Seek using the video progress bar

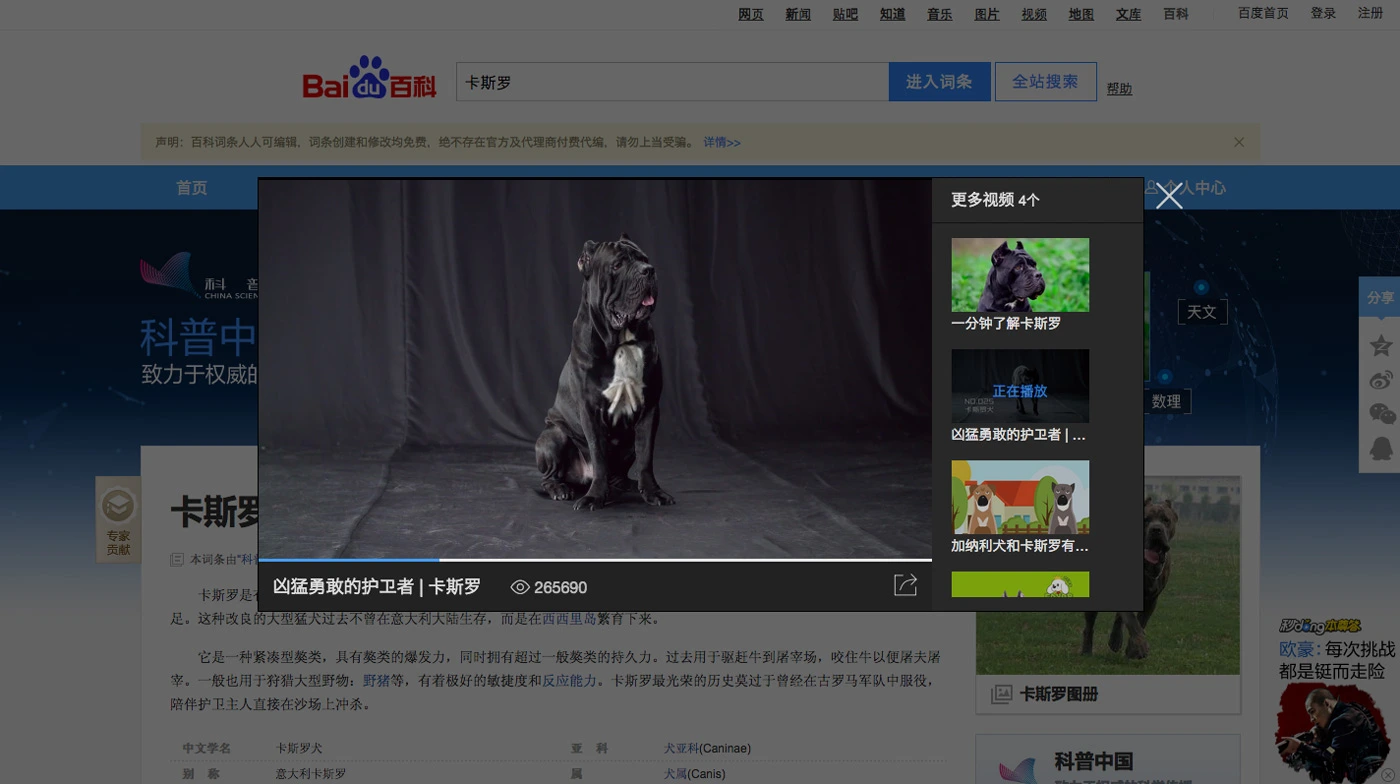pyautogui.click(x=597, y=559)
